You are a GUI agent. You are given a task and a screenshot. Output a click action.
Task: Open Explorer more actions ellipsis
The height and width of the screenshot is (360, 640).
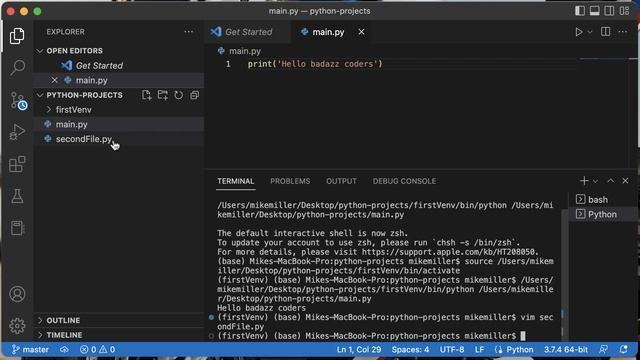(189, 32)
